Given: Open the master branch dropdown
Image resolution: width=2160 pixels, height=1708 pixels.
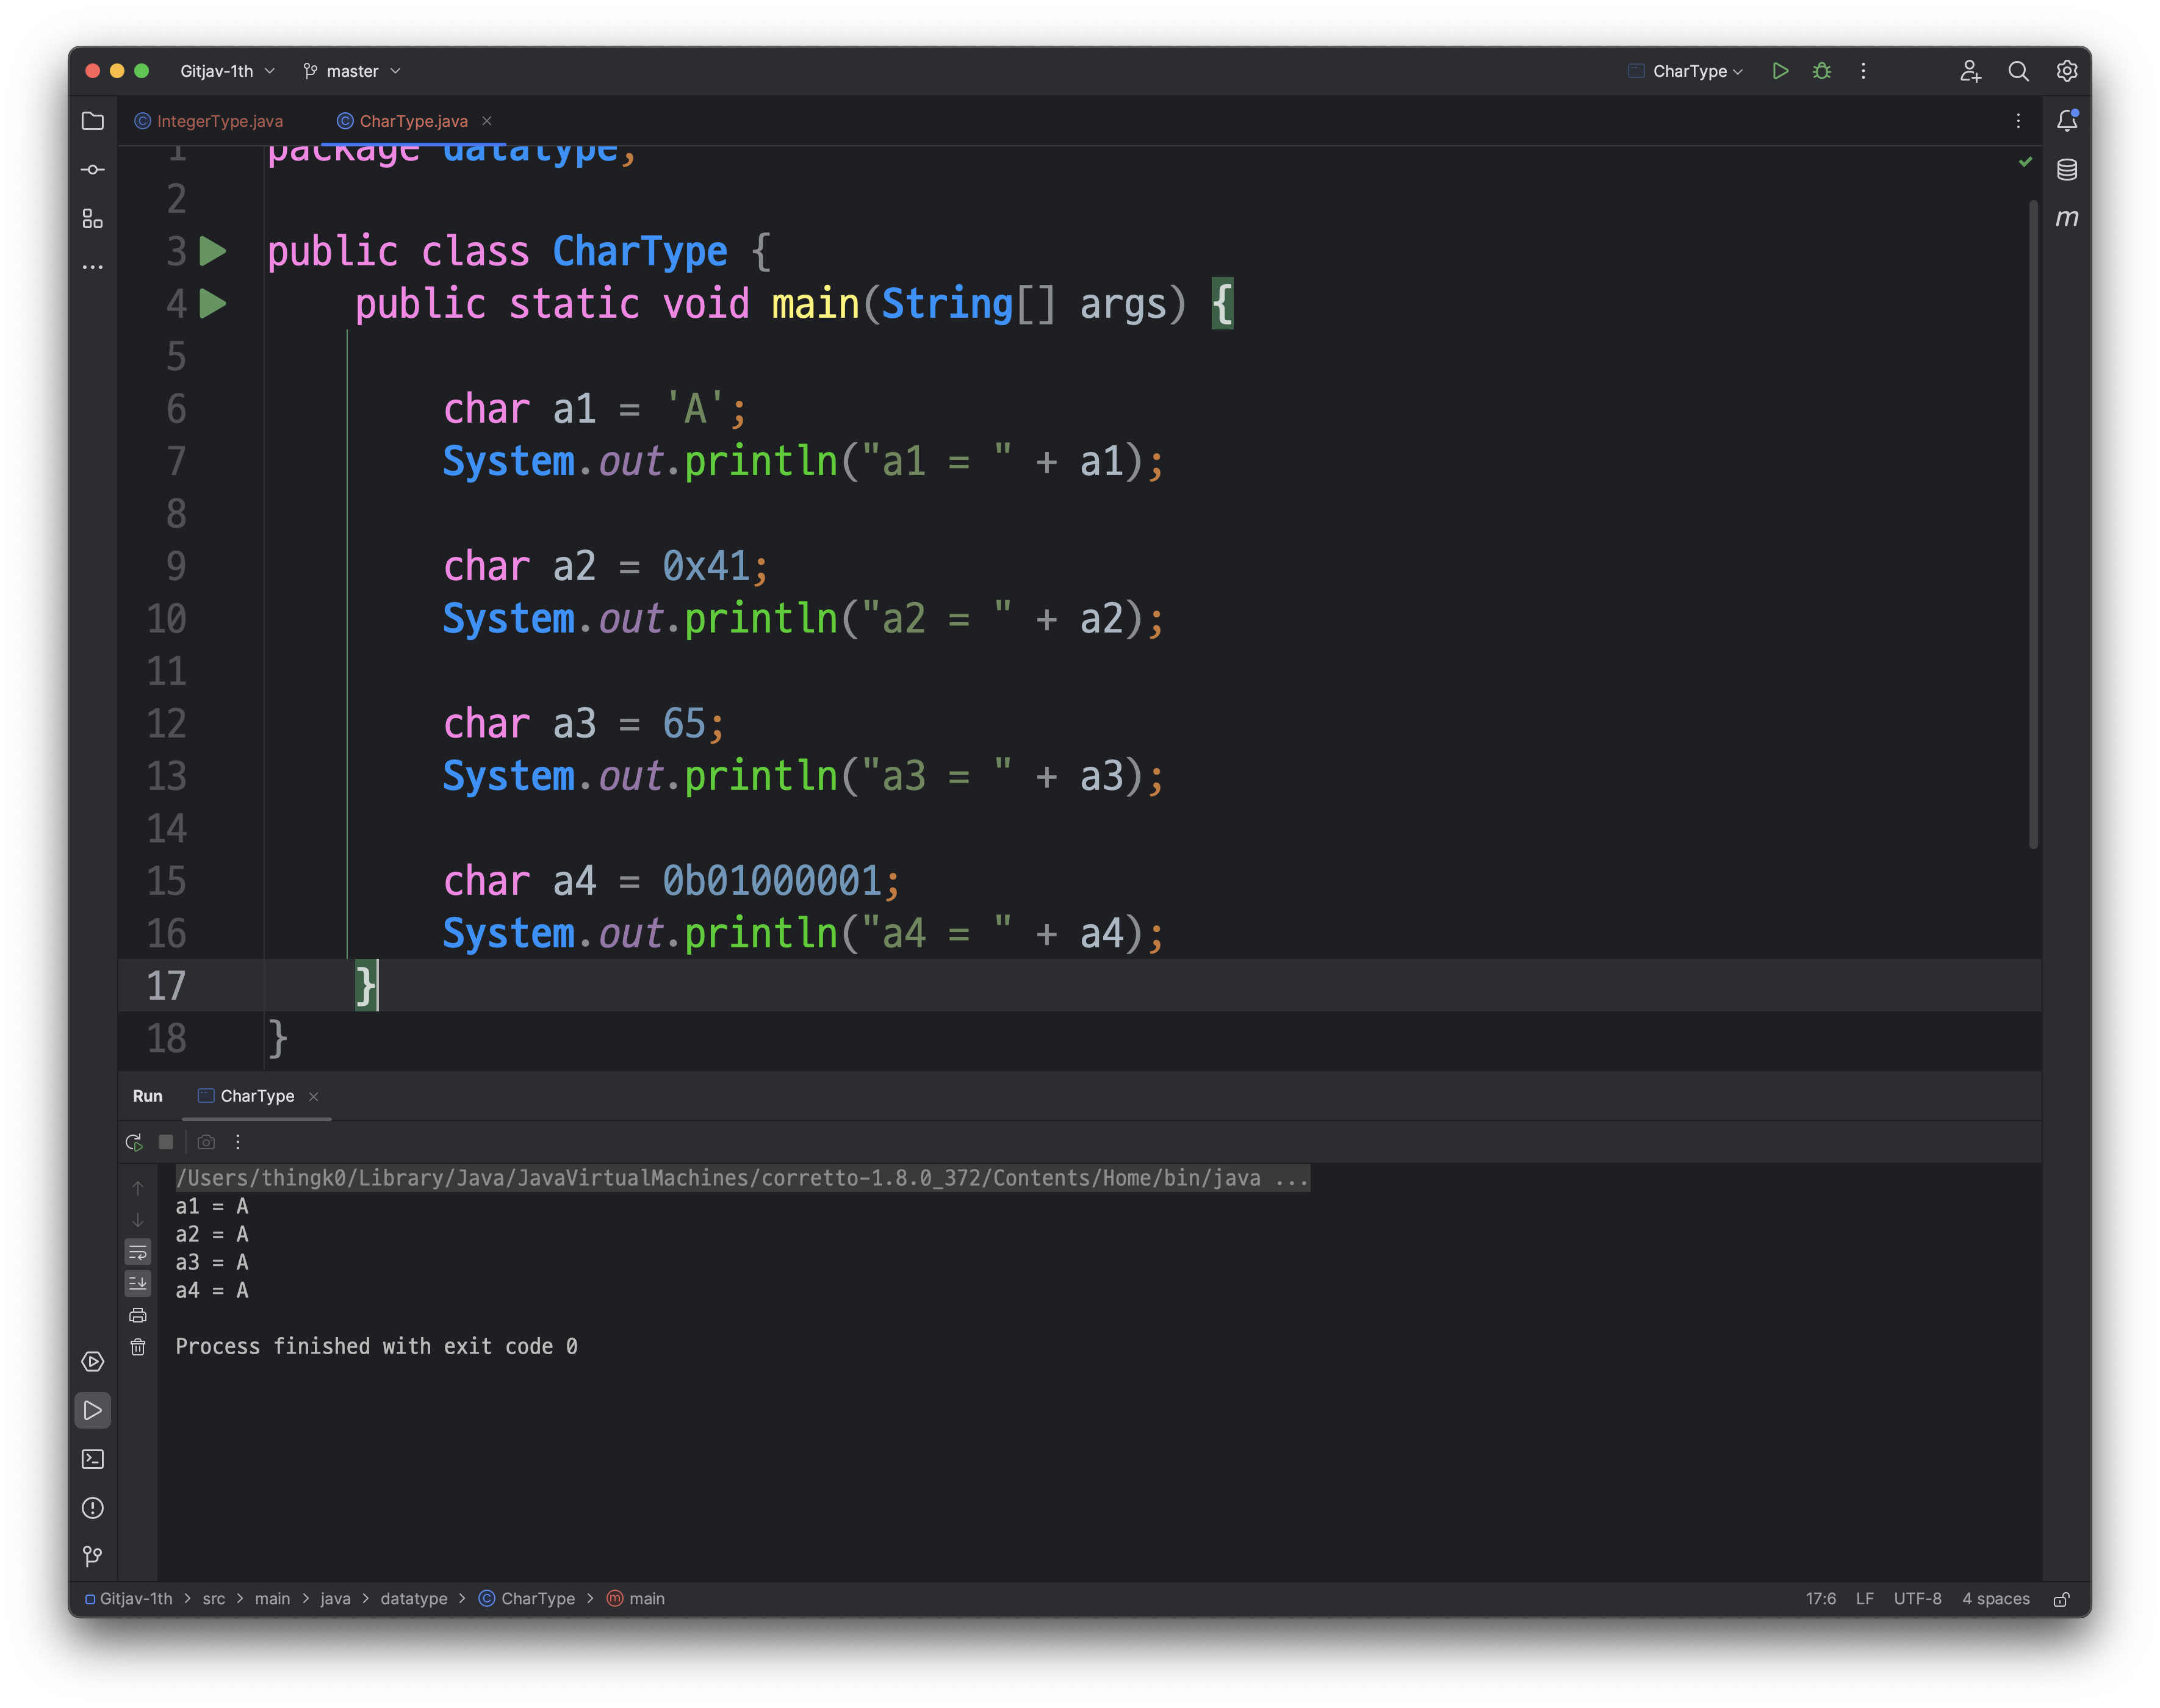Looking at the screenshot, I should [352, 71].
